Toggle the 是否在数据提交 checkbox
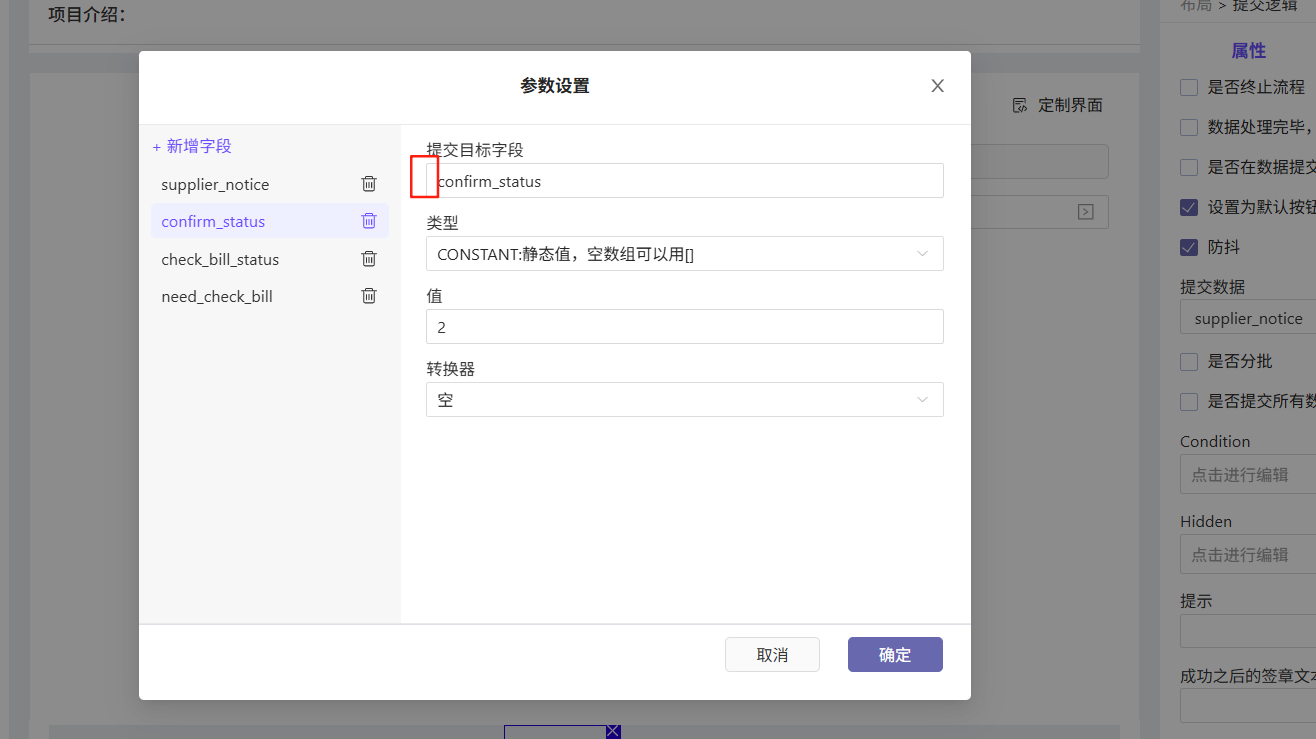This screenshot has height=739, width=1316. [1189, 167]
